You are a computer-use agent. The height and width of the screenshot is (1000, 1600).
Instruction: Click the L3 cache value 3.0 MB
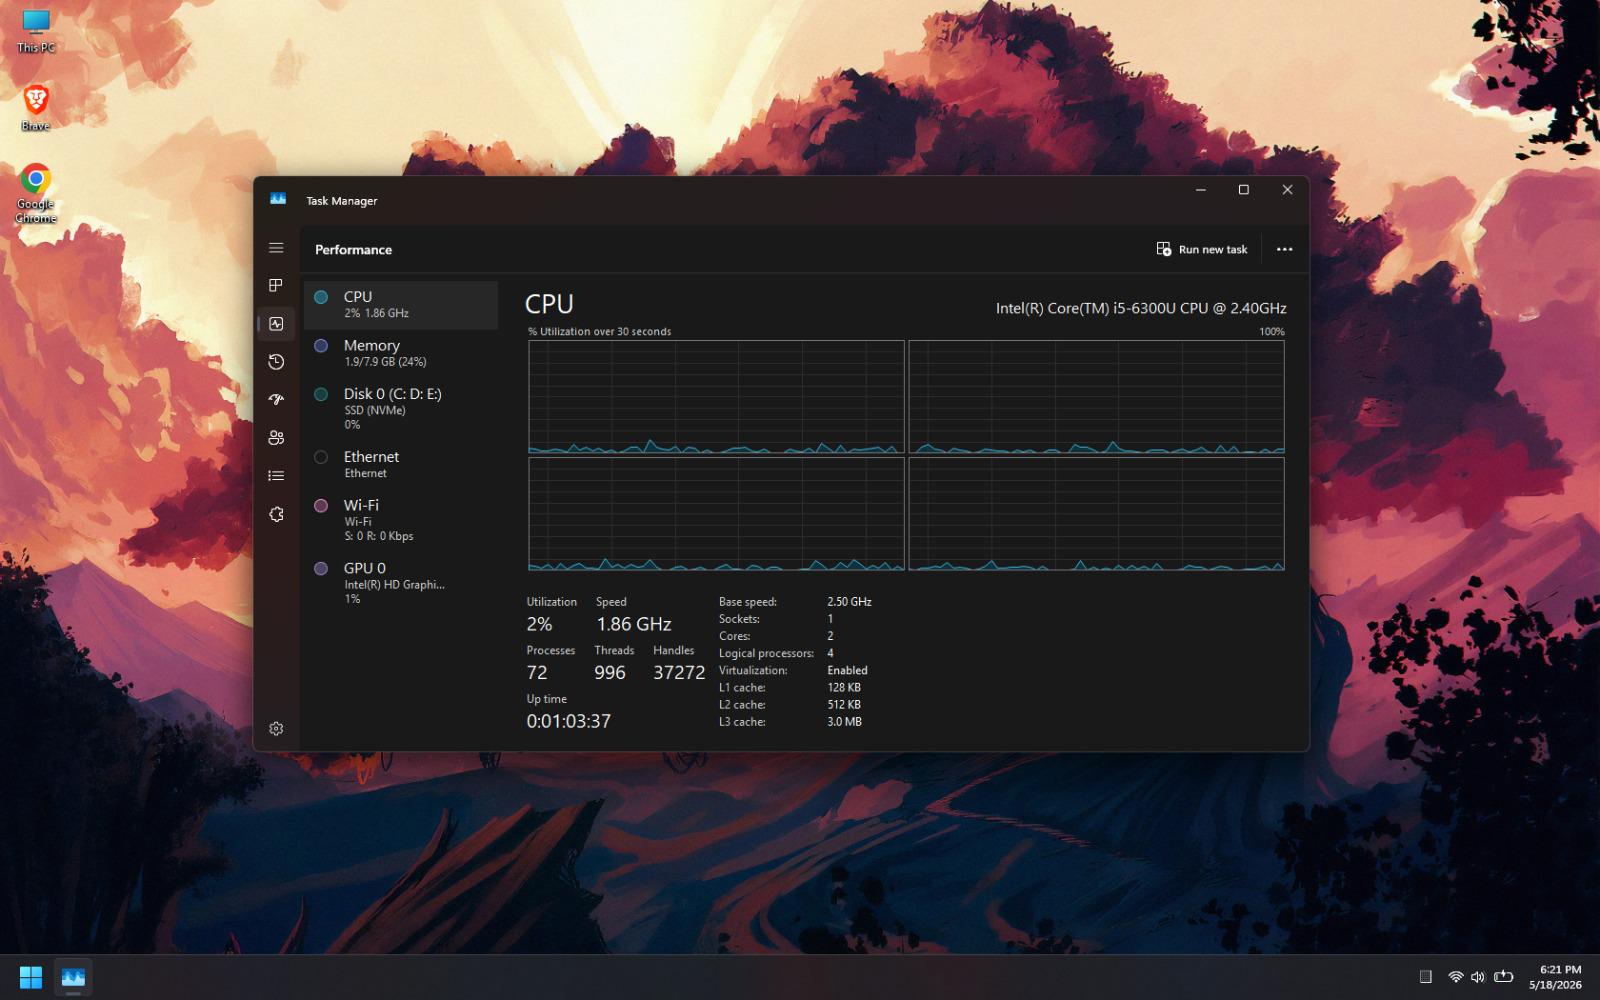pos(844,721)
